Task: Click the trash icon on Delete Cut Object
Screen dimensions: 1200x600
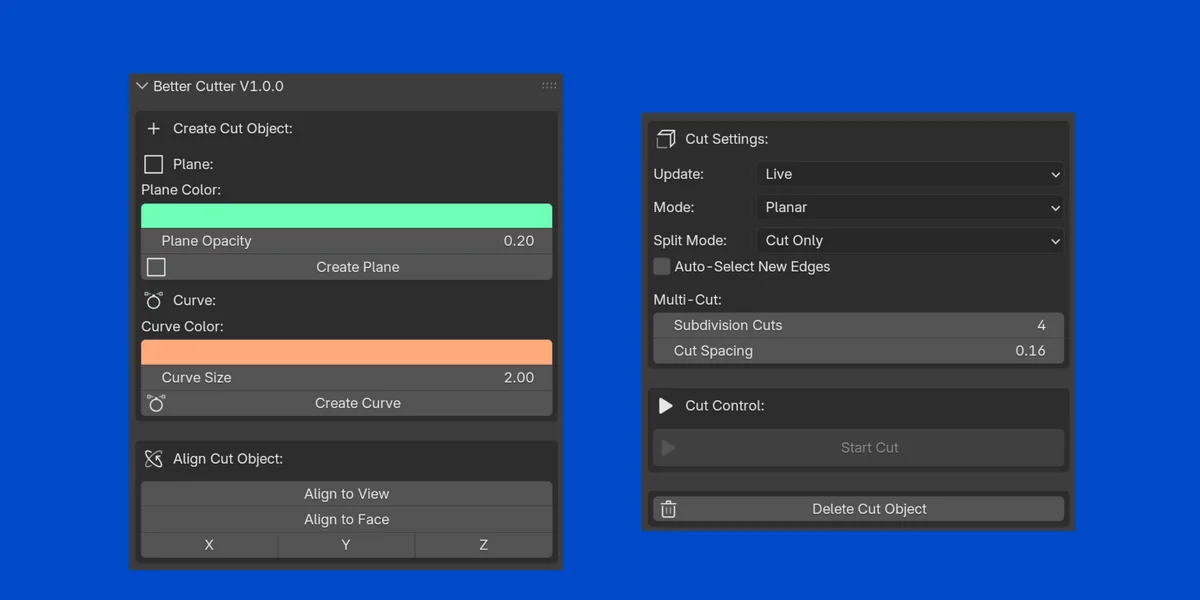Action: pos(668,509)
